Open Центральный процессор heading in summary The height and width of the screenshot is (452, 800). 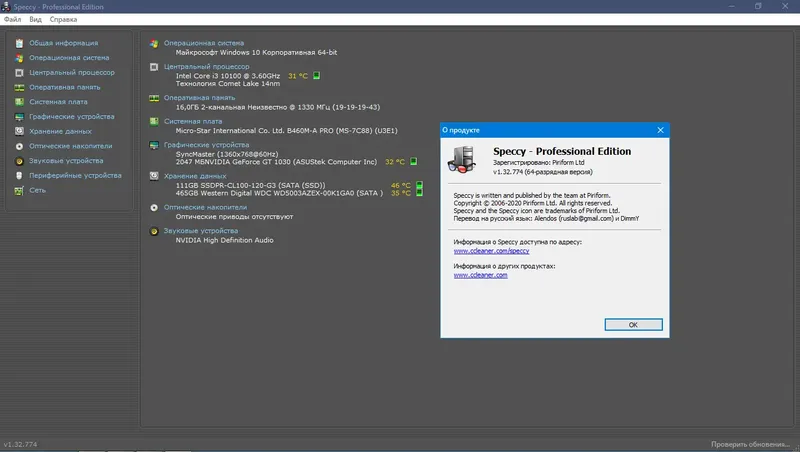207,67
